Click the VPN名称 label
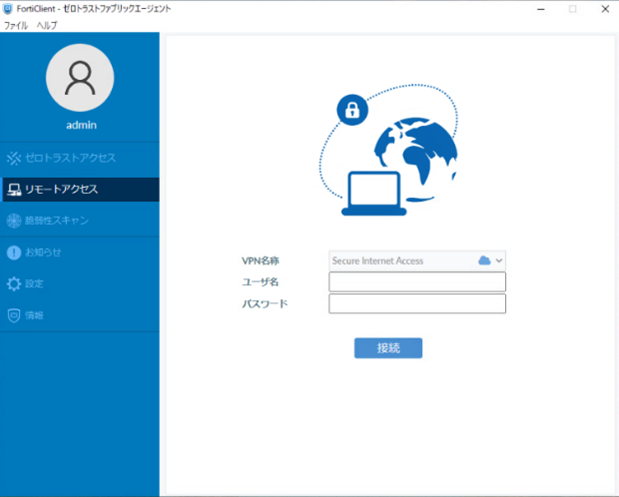The height and width of the screenshot is (497, 619). [261, 261]
